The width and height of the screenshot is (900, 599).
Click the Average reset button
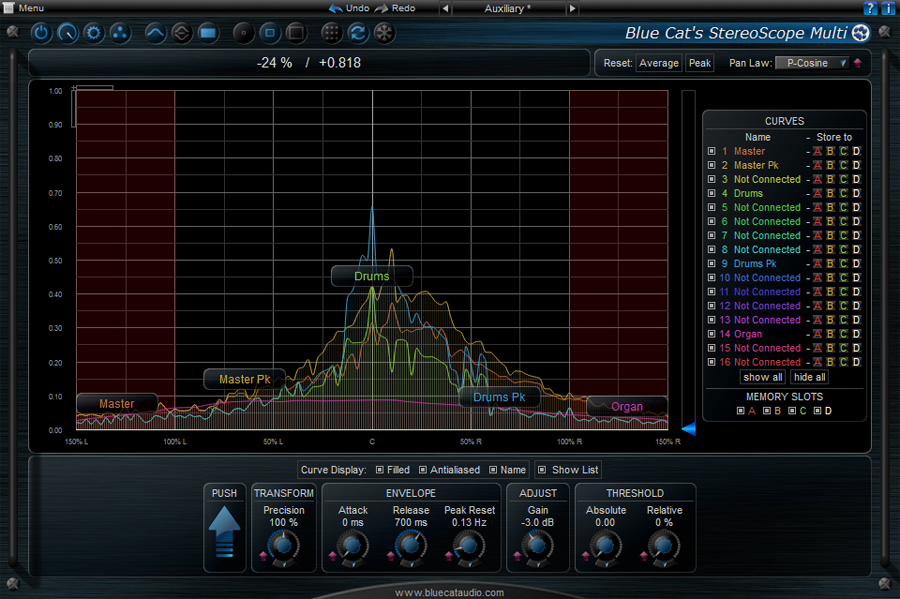click(x=659, y=62)
